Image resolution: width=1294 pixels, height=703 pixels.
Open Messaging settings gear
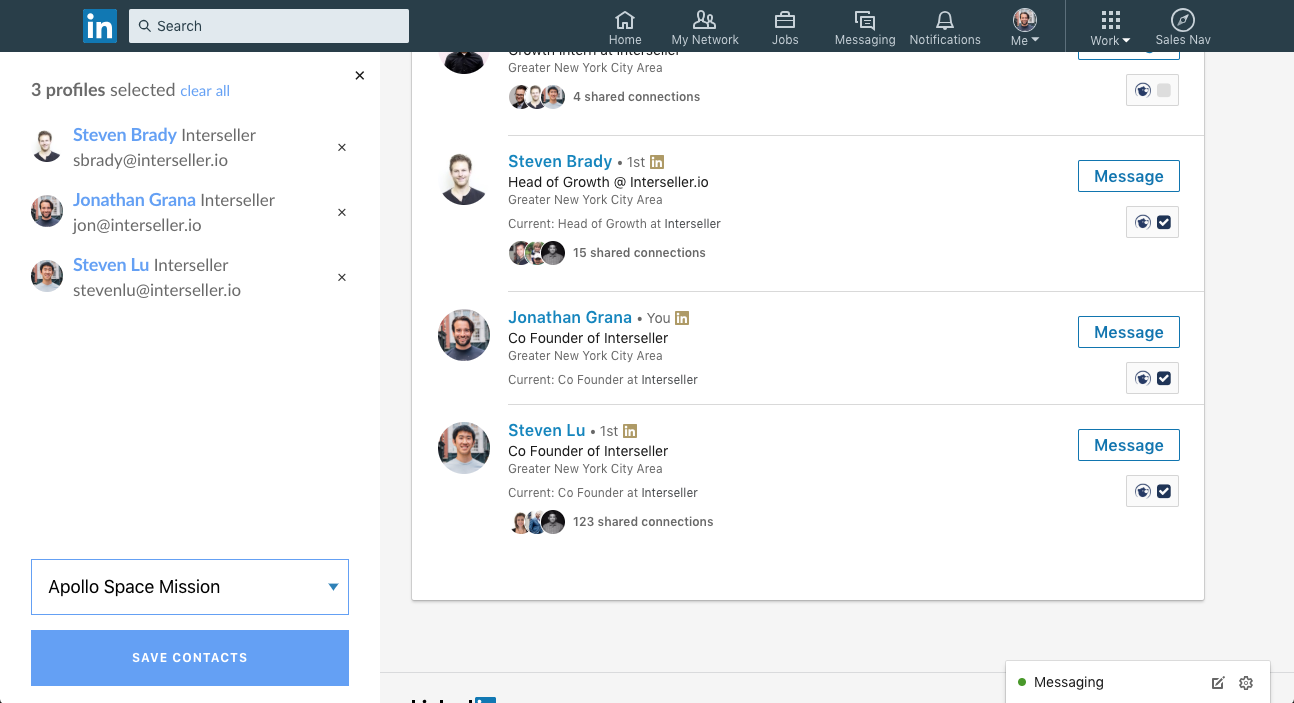click(1246, 683)
